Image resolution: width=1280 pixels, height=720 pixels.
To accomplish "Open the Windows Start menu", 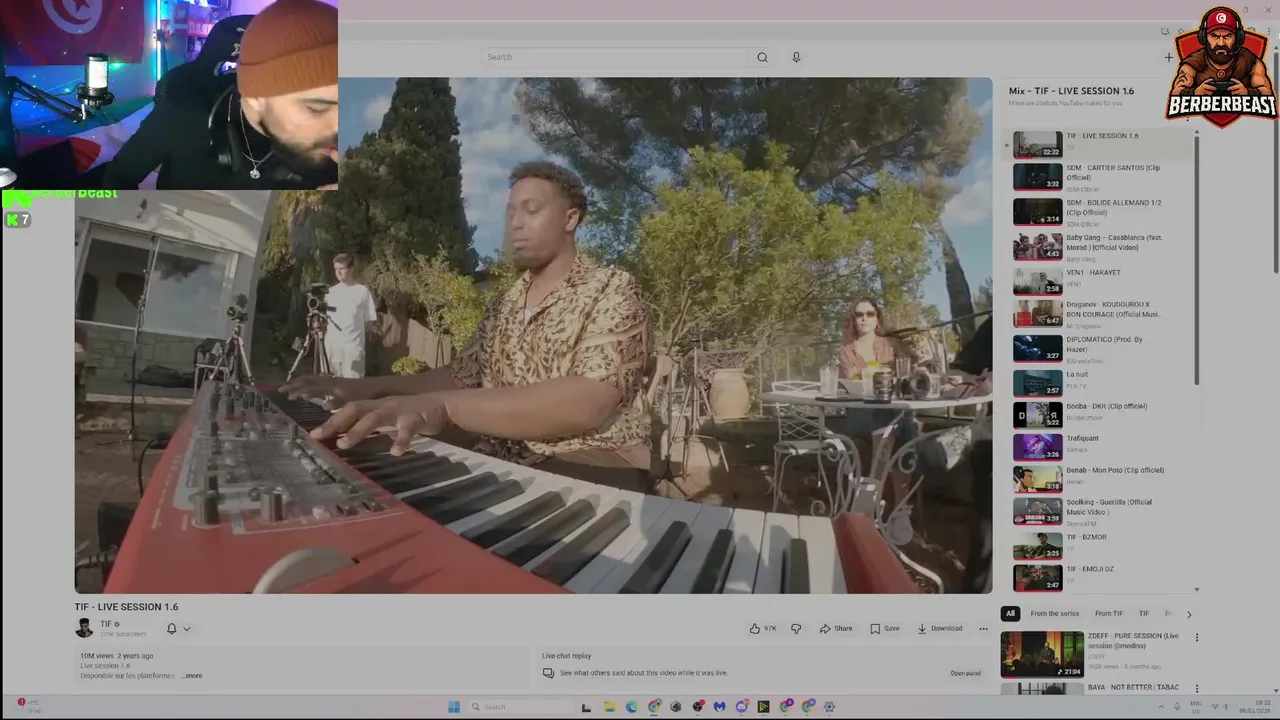I will pyautogui.click(x=453, y=707).
